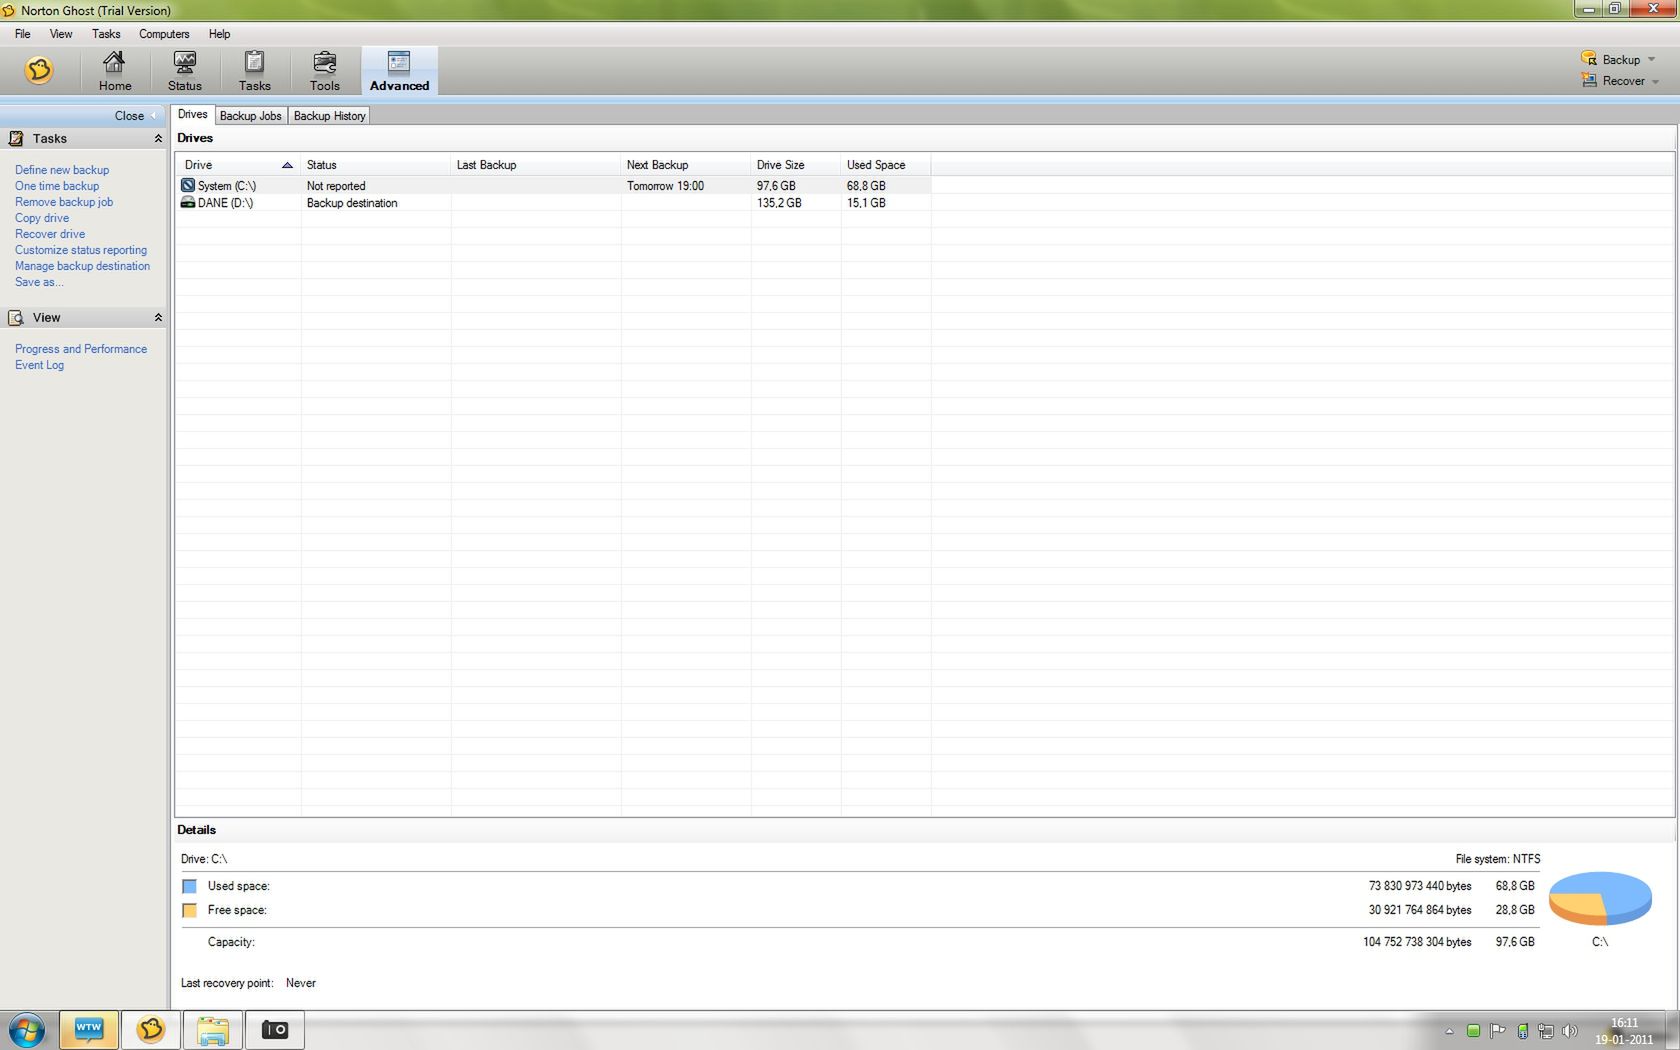The image size is (1680, 1050).
Task: Switch to the Drives tab
Action: (x=193, y=115)
